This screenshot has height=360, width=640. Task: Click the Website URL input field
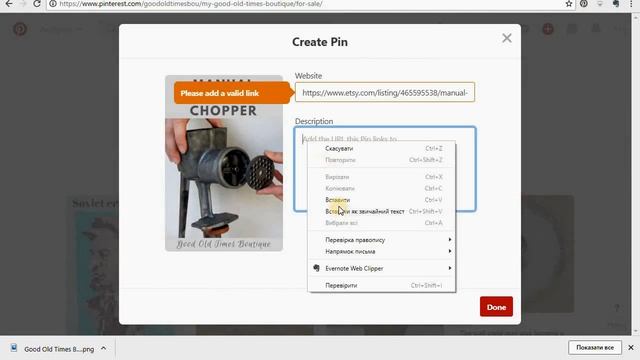point(385,92)
